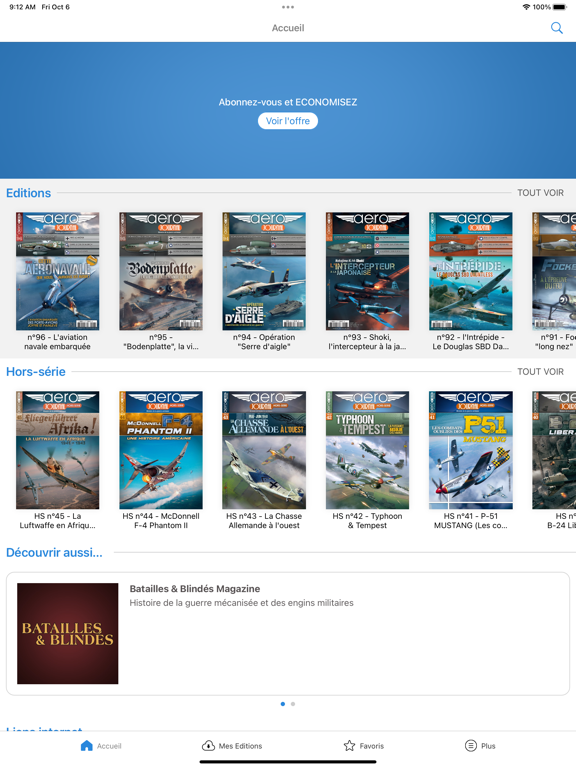Open TOUT VOIR for Hors-série
This screenshot has width=576, height=768.
click(x=540, y=372)
